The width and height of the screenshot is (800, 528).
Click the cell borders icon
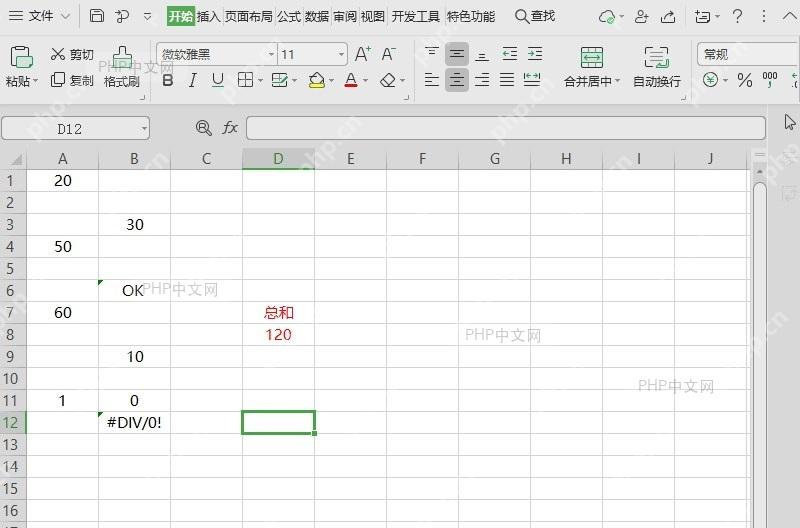[245, 80]
